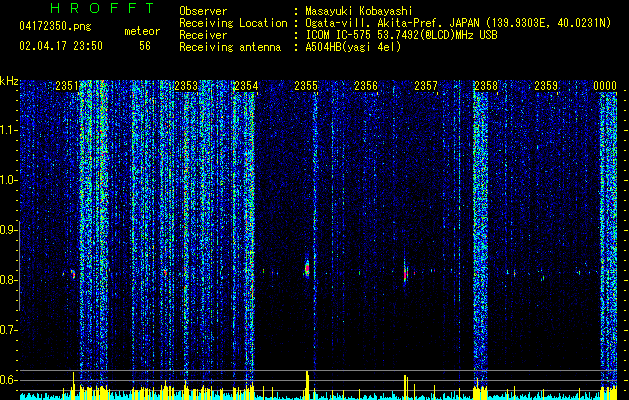Click the 0000 time marker
The width and height of the screenshot is (629, 400).
pos(605,86)
